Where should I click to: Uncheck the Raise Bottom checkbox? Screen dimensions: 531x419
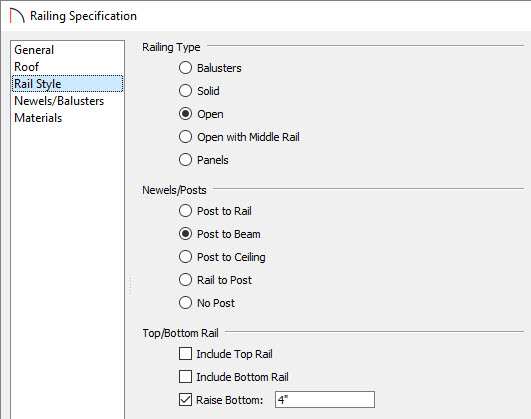tap(185, 400)
